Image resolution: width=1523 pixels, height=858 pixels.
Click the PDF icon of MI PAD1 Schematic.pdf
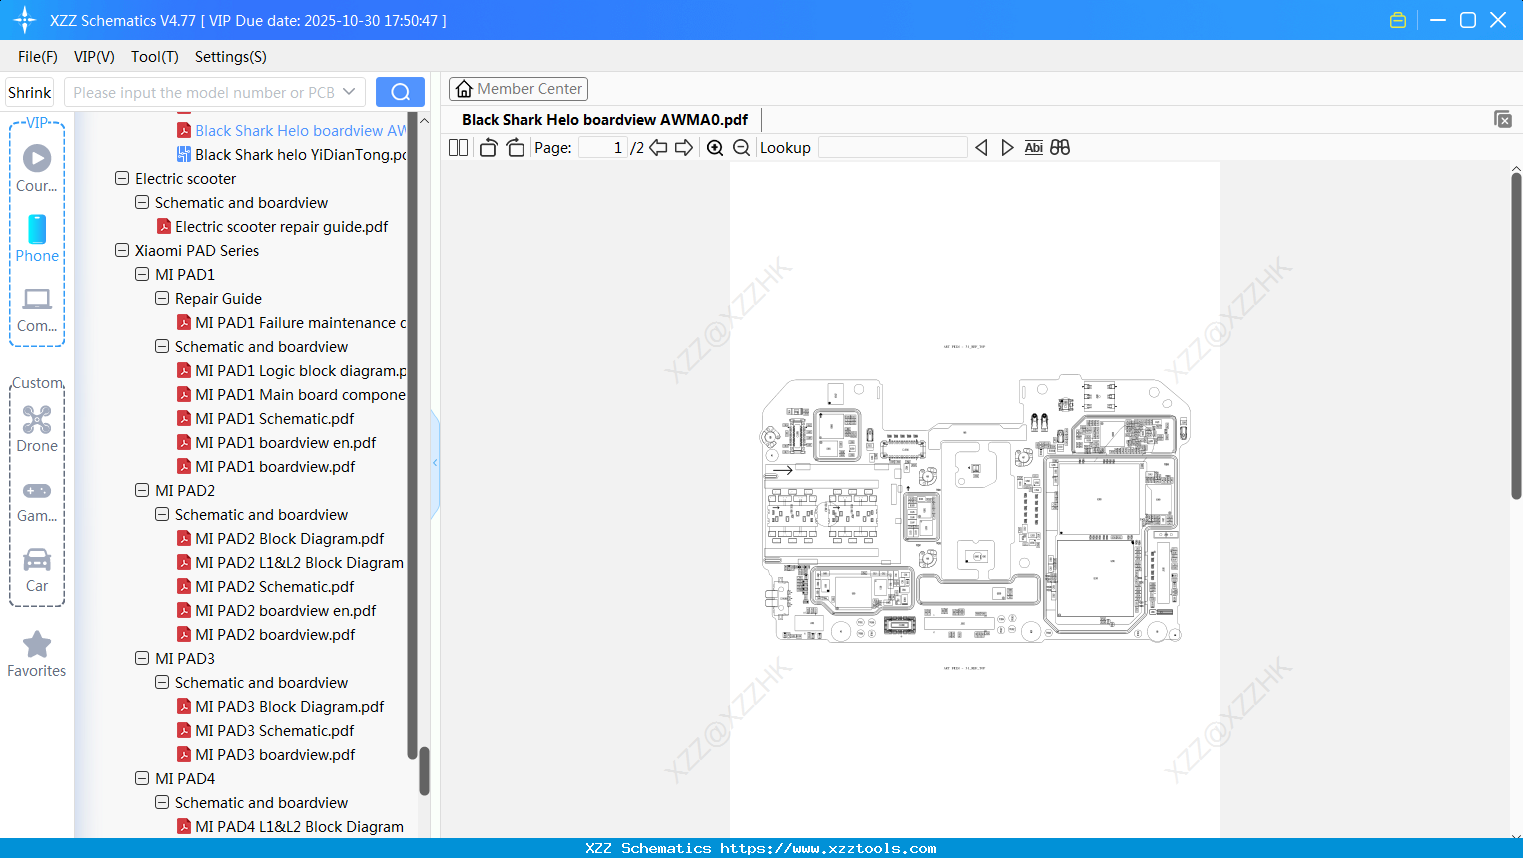click(x=184, y=419)
